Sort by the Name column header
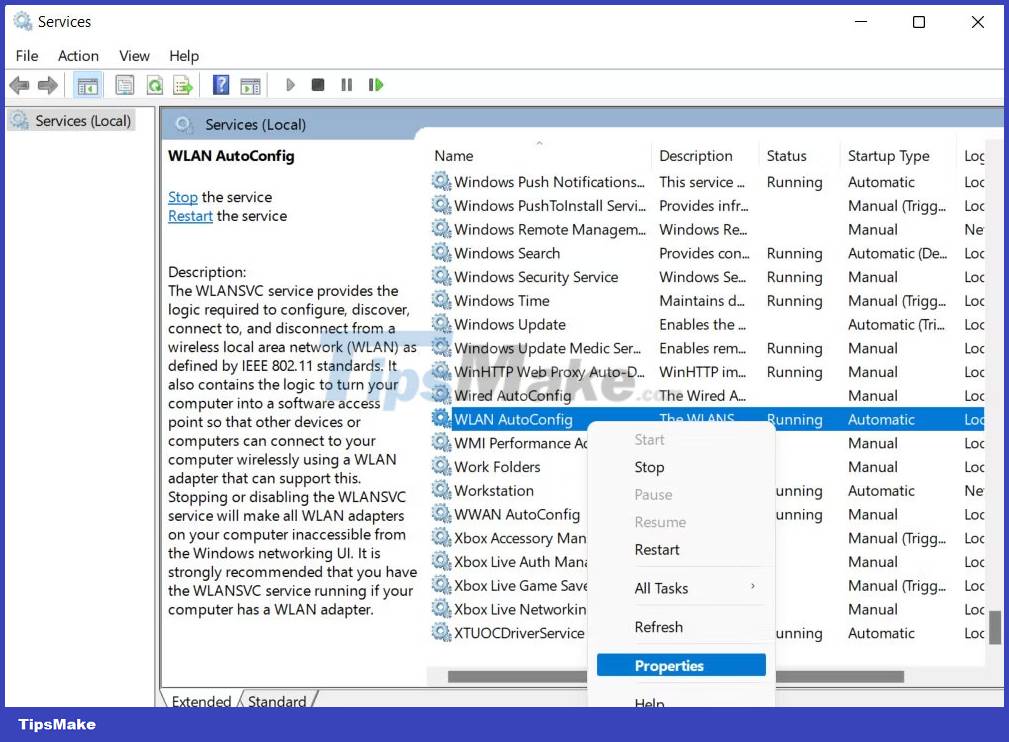Image resolution: width=1009 pixels, height=742 pixels. tap(539, 156)
